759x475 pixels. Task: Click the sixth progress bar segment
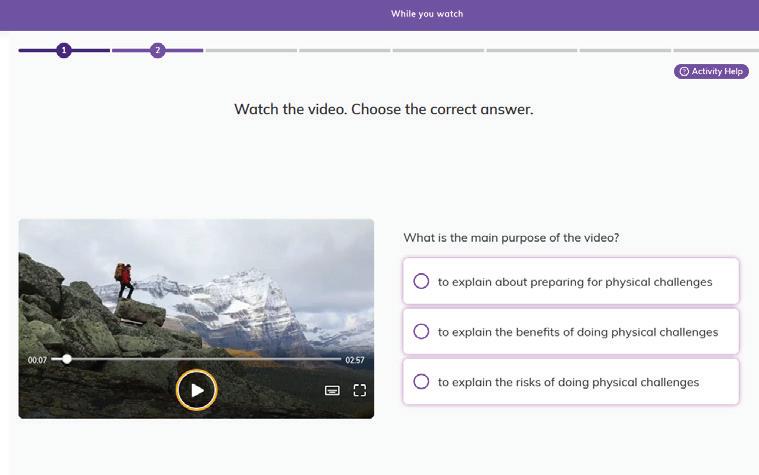coord(531,50)
